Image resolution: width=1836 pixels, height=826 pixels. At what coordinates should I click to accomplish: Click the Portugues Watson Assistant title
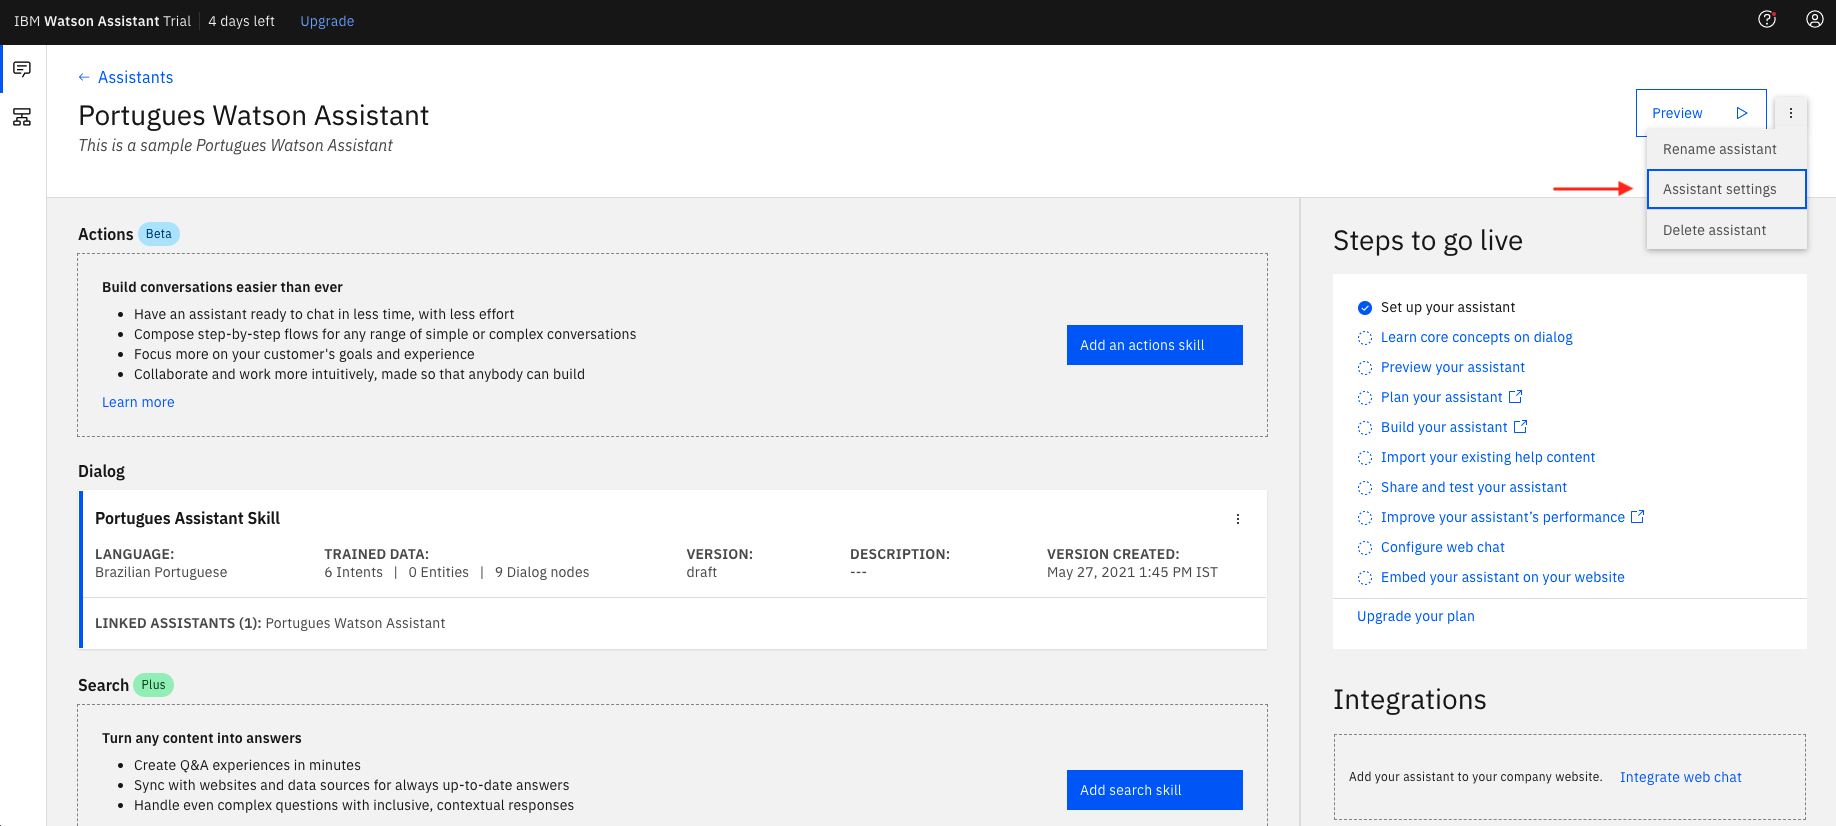[x=253, y=116]
